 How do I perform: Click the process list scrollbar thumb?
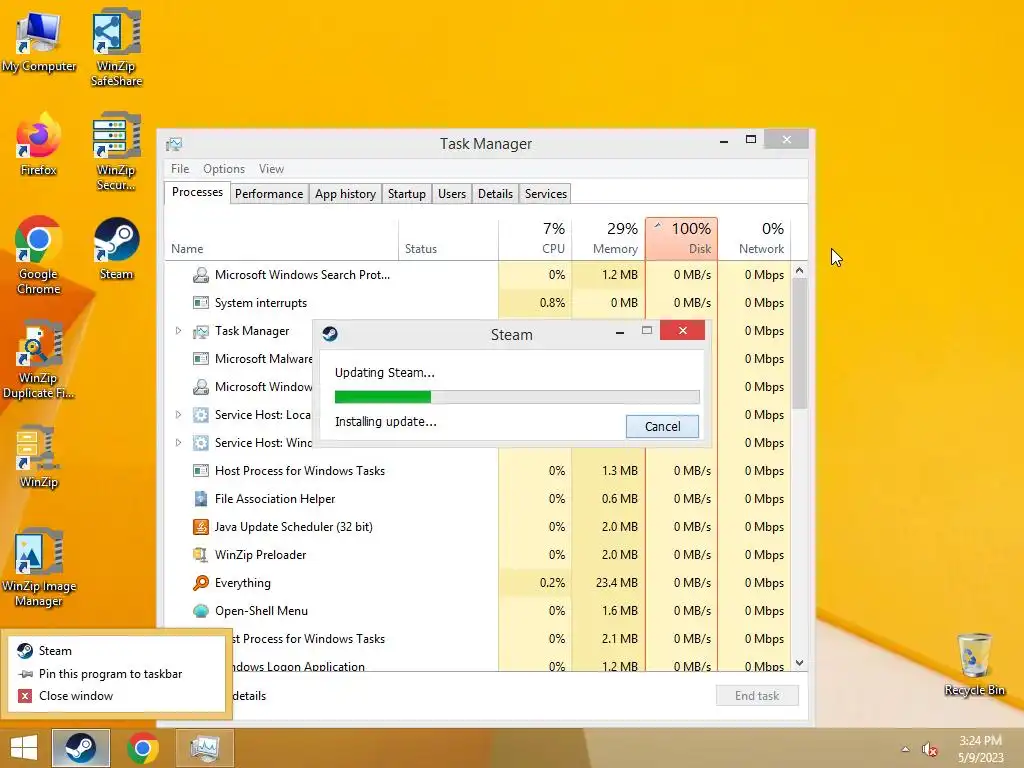pyautogui.click(x=799, y=344)
